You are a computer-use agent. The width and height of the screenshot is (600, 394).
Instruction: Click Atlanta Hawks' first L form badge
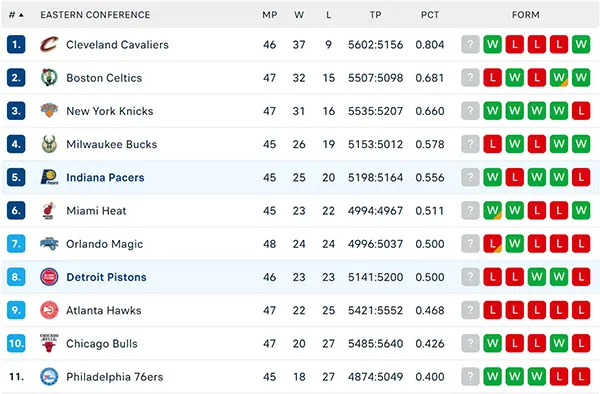point(492,310)
